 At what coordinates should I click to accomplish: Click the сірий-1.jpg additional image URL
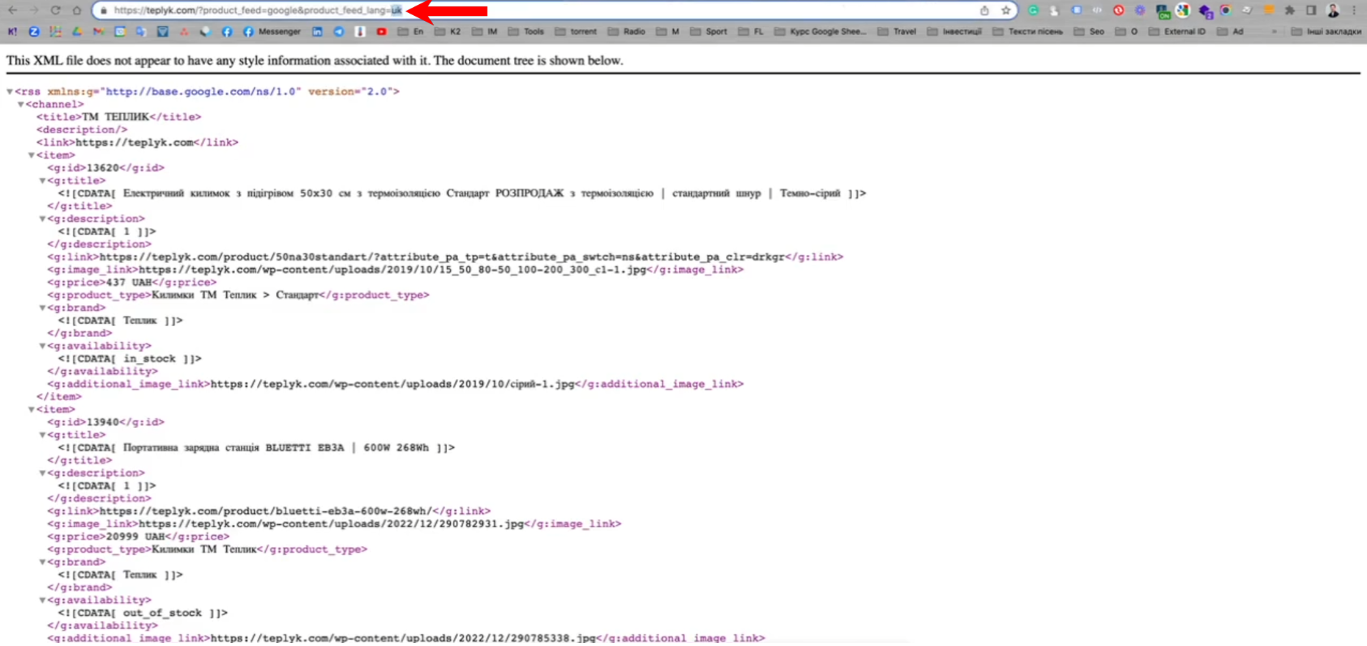pos(392,384)
